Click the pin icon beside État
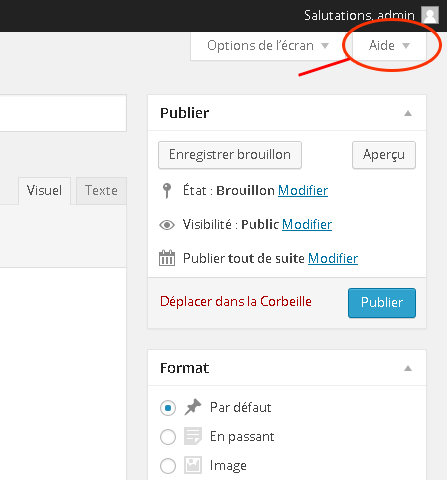 click(167, 191)
